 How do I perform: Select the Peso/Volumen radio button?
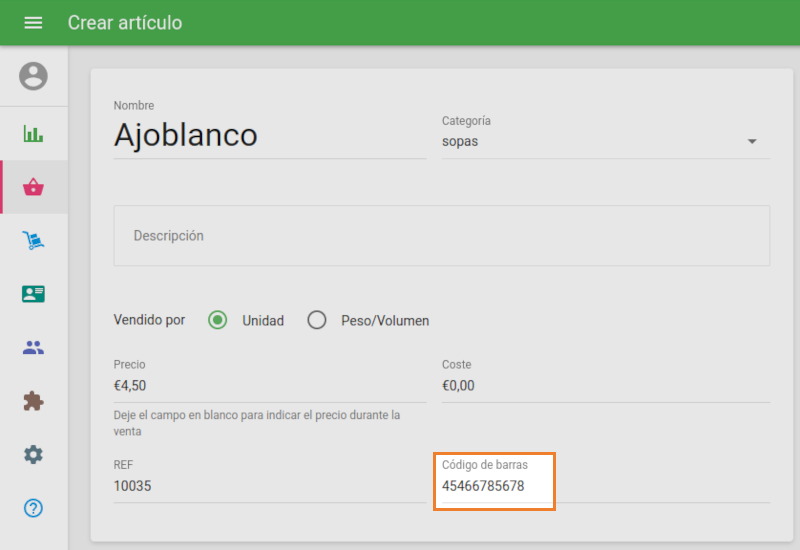pos(317,321)
